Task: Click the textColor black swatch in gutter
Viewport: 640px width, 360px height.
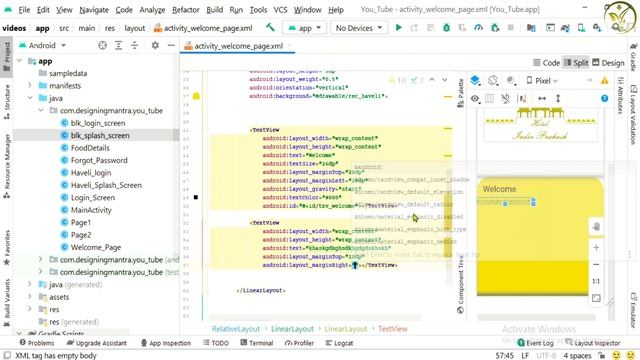Action: [x=196, y=197]
